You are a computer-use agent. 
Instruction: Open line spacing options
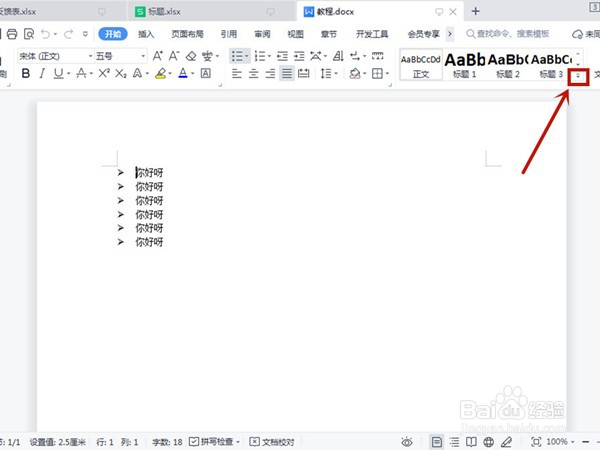coord(326,73)
